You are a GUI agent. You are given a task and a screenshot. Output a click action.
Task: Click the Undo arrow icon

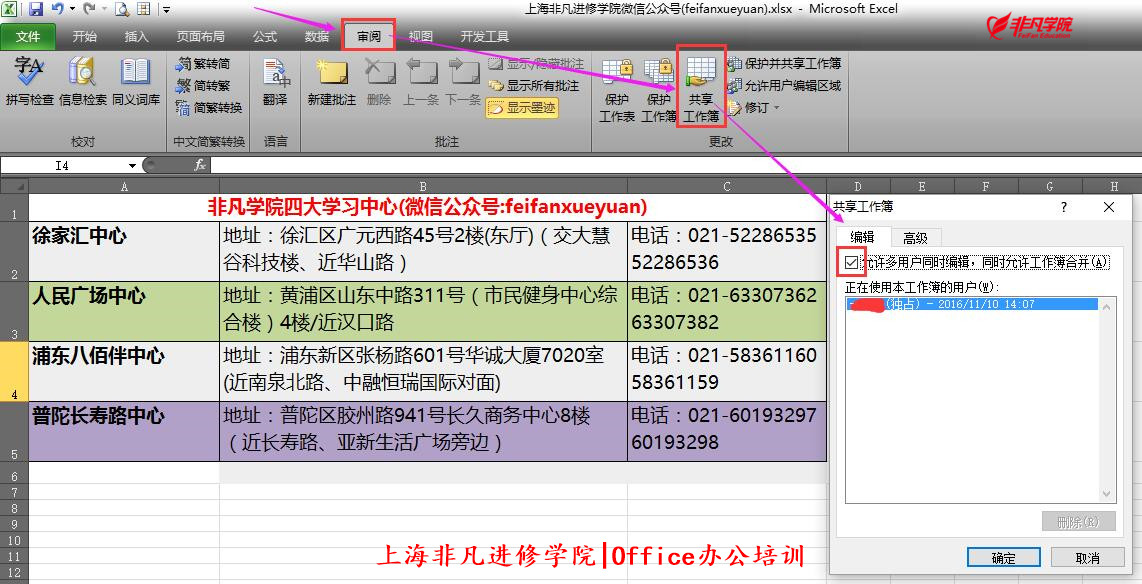[x=58, y=9]
